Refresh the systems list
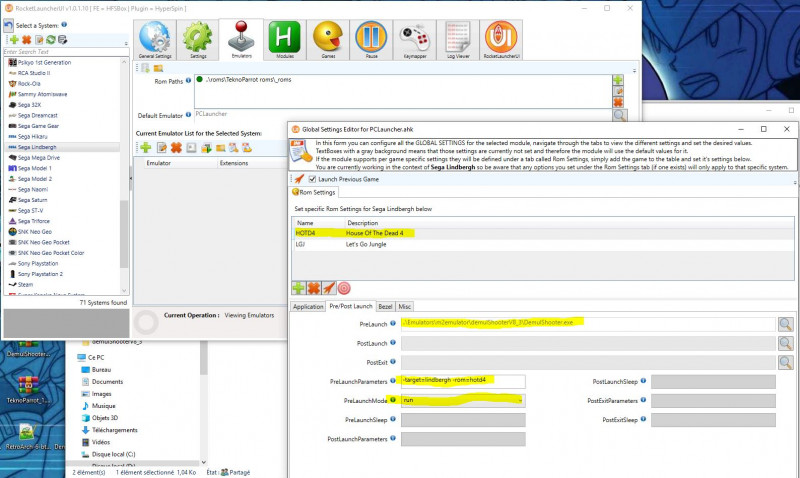Screen dimensions: 800x478 [51, 40]
